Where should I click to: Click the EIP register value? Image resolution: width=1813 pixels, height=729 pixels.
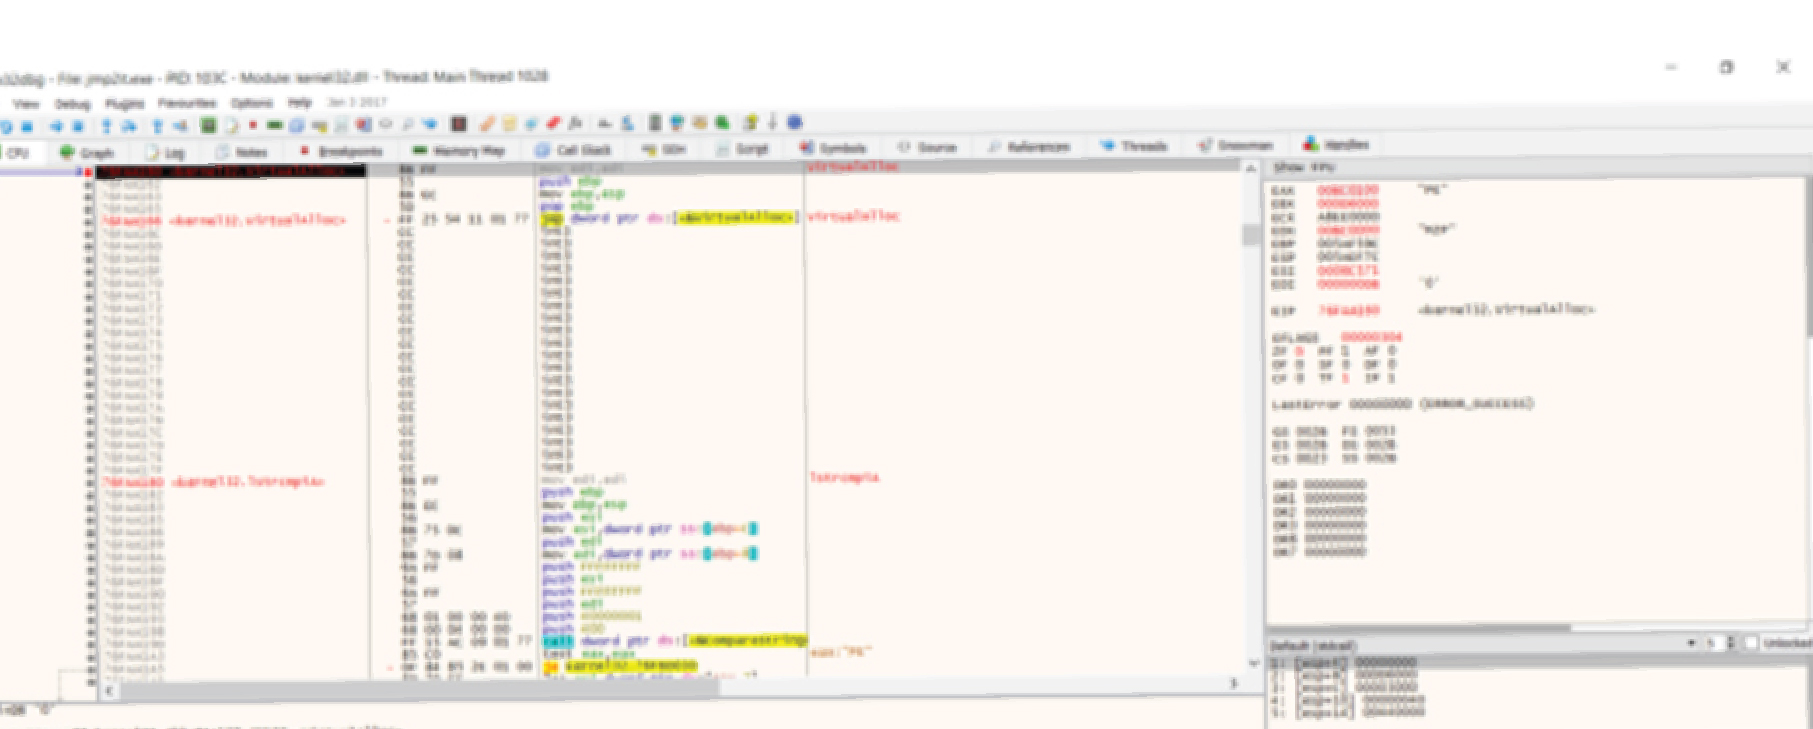[1348, 311]
